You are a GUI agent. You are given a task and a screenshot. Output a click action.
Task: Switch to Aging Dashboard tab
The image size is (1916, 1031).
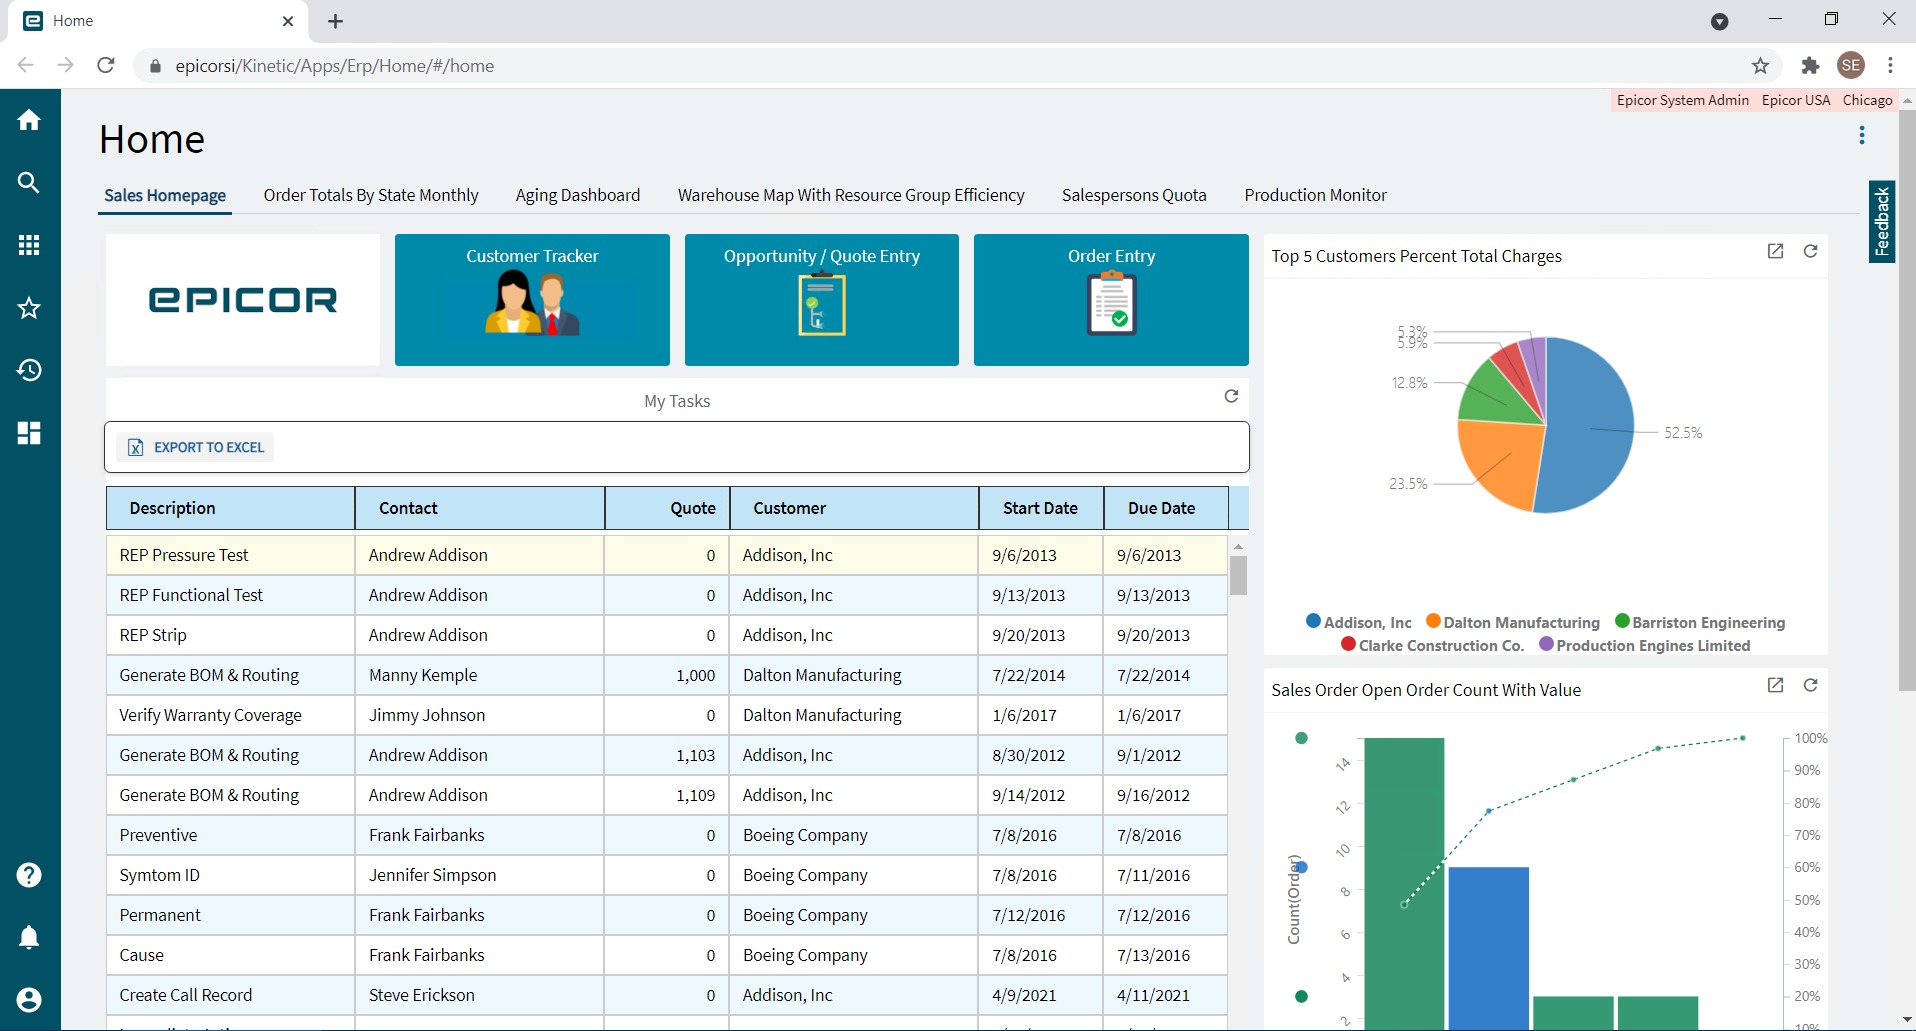577,196
